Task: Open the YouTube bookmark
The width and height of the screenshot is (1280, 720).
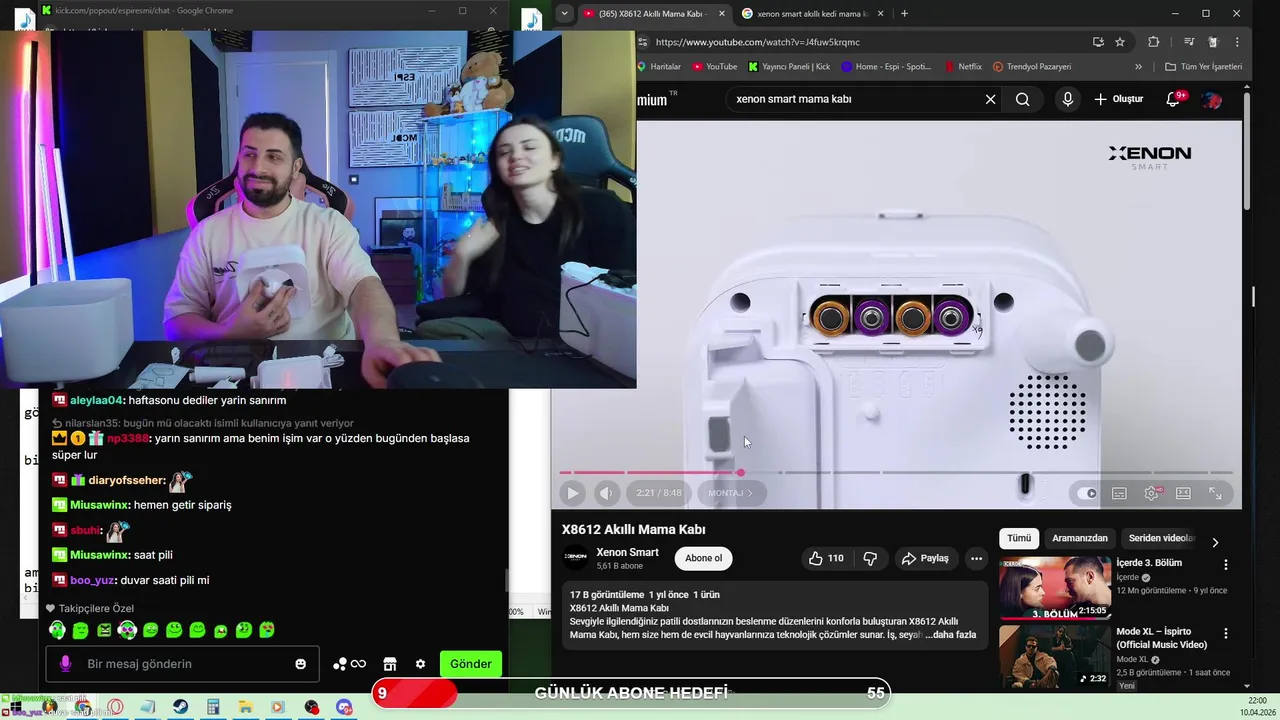Action: tap(714, 67)
